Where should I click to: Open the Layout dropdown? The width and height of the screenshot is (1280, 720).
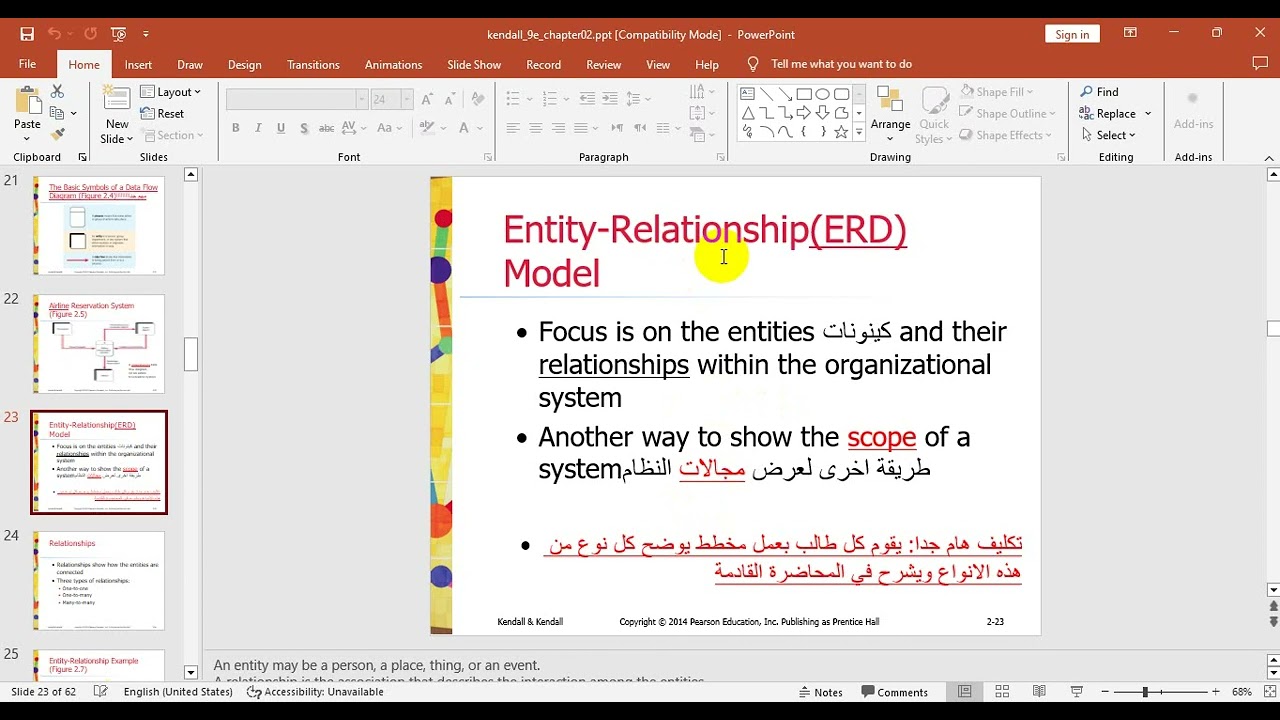coord(172,92)
